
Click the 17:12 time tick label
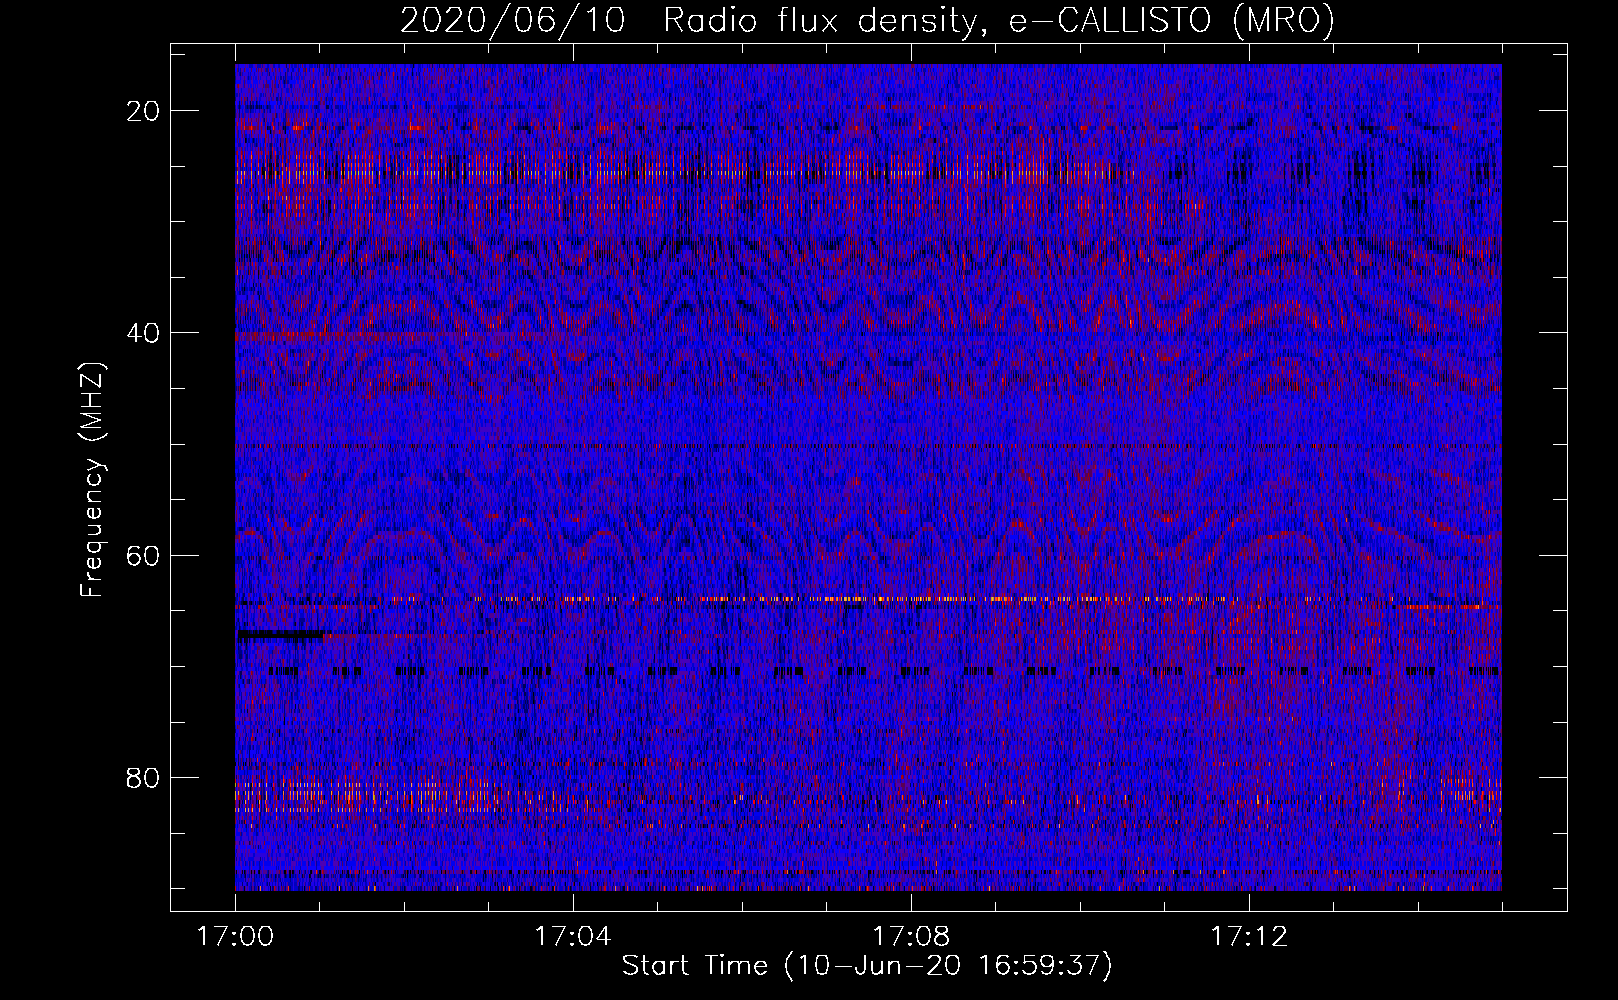tap(1249, 937)
